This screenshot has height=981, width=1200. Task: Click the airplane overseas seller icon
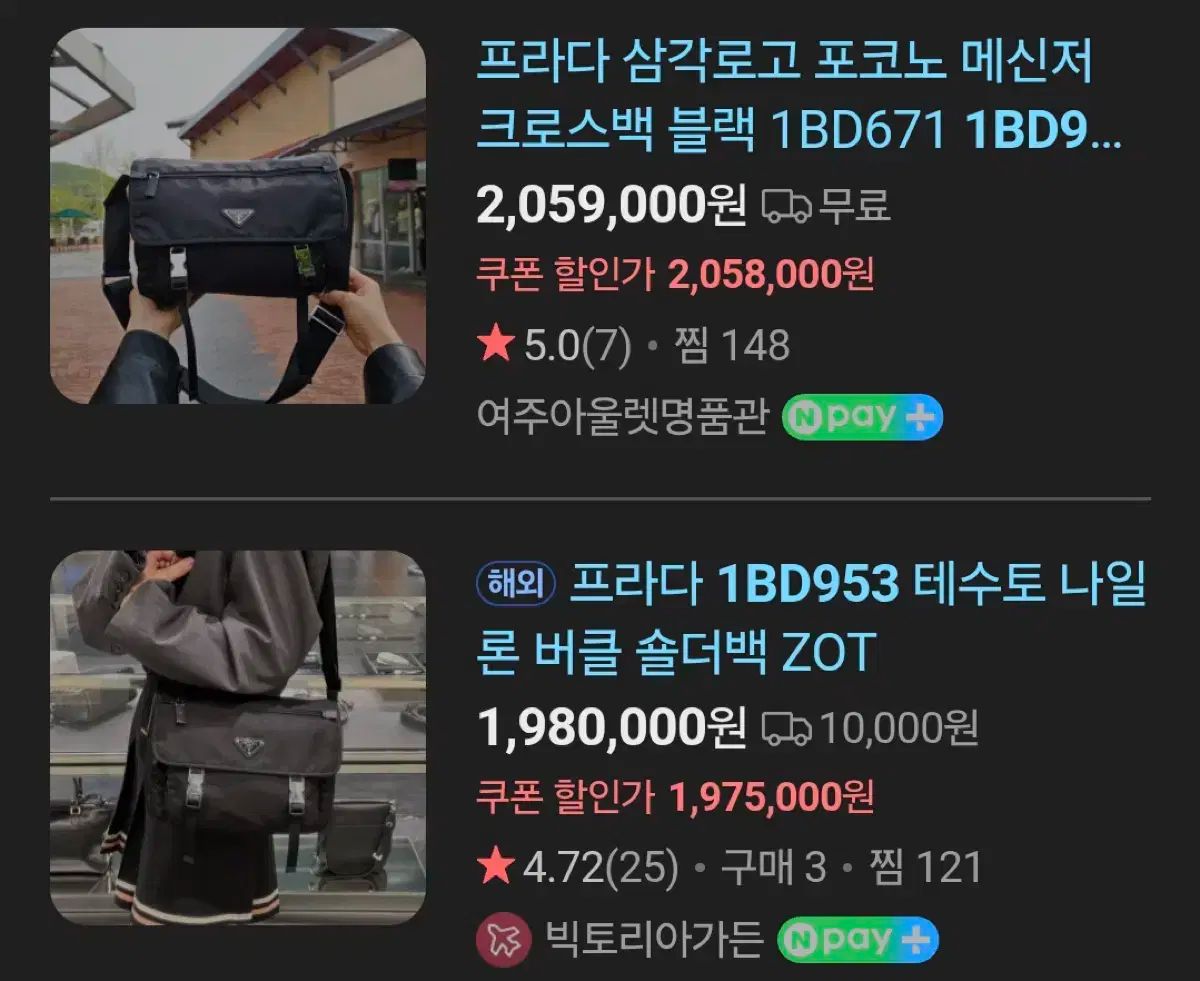503,940
